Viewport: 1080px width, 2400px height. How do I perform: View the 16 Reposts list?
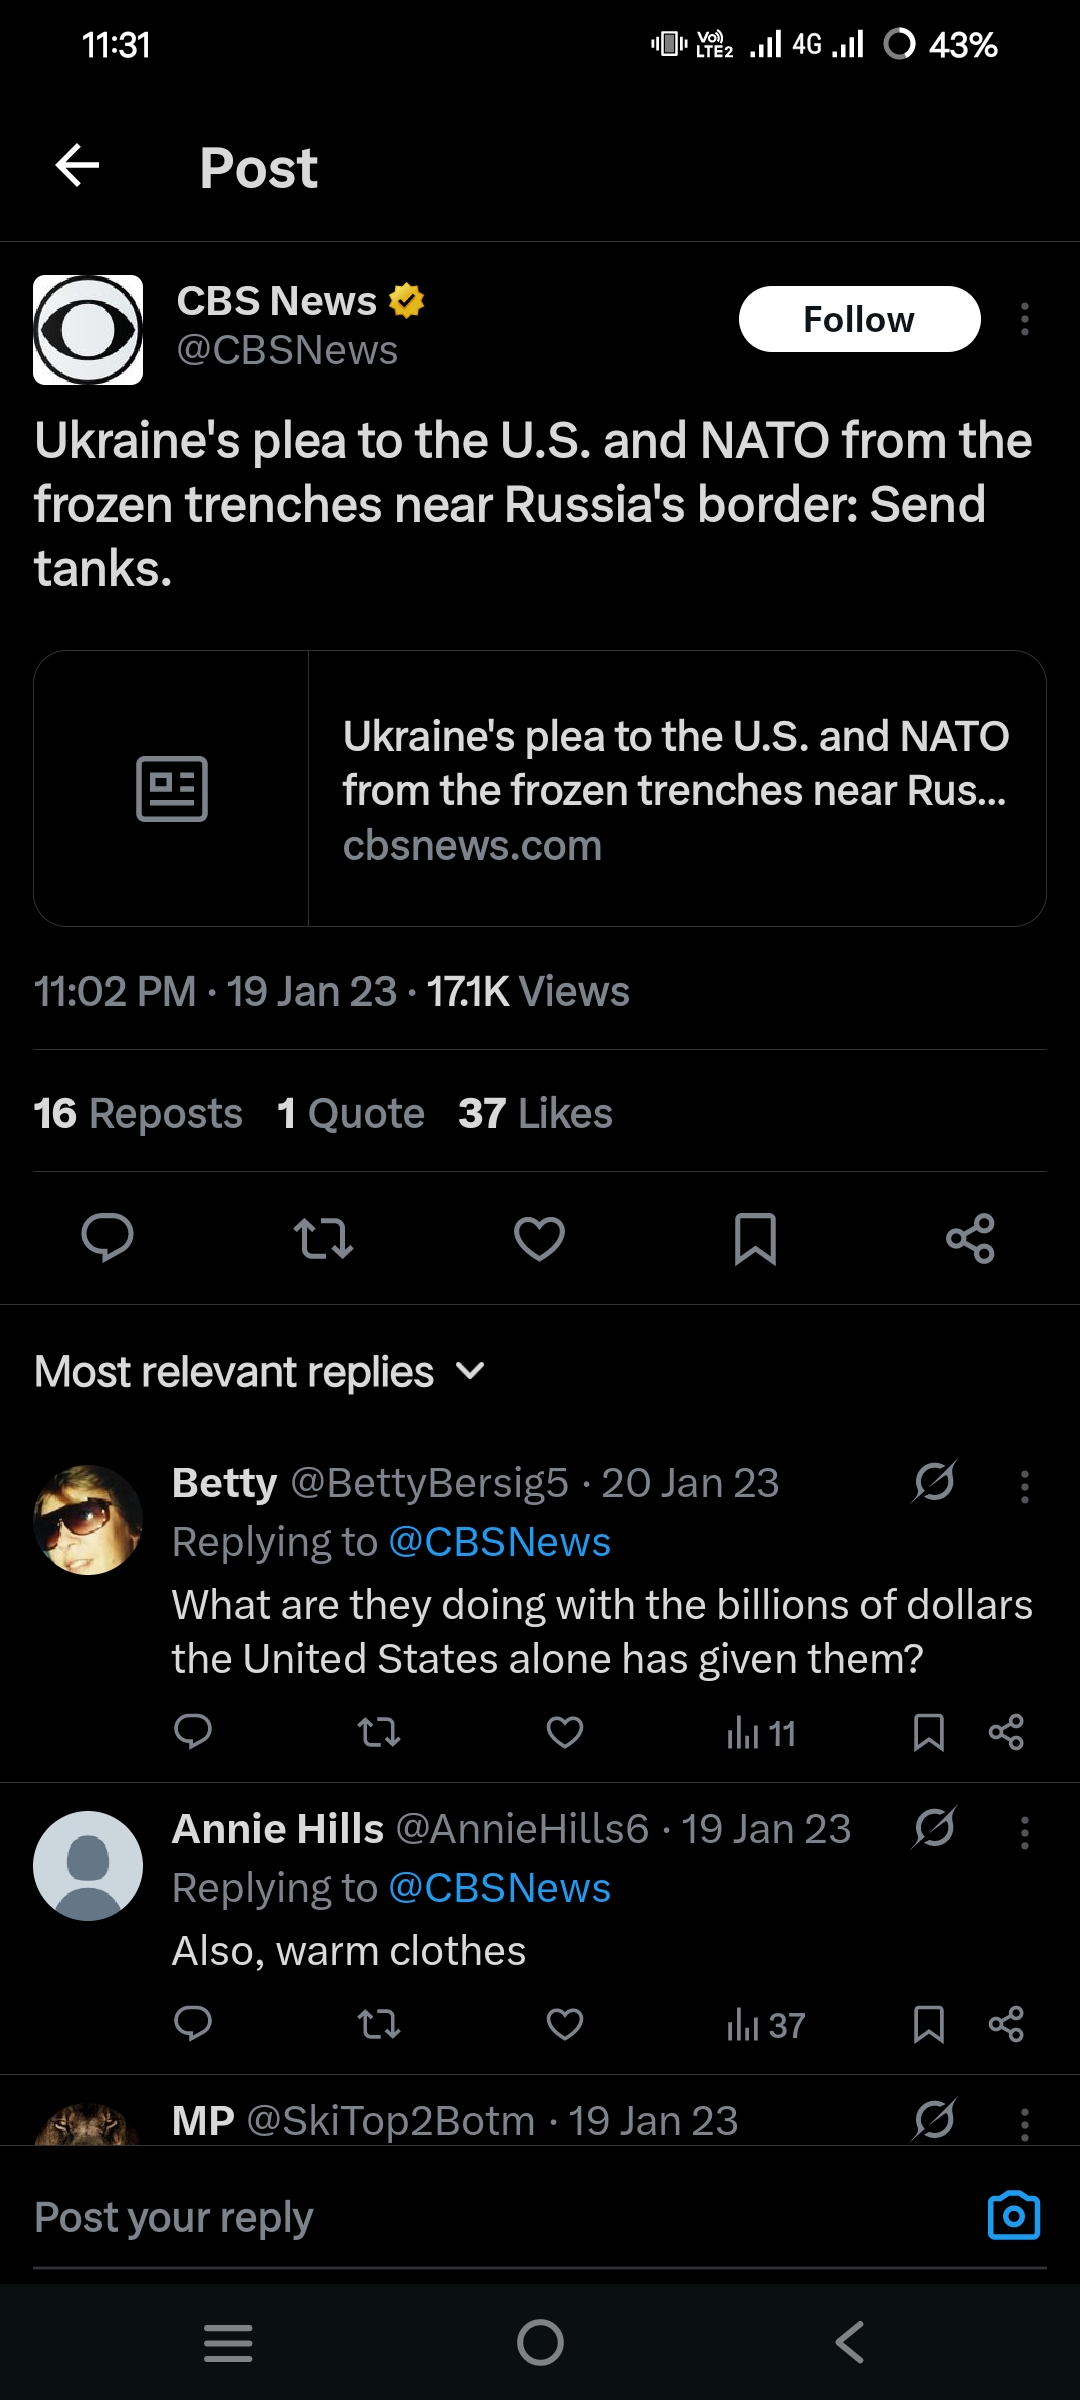(x=138, y=1113)
